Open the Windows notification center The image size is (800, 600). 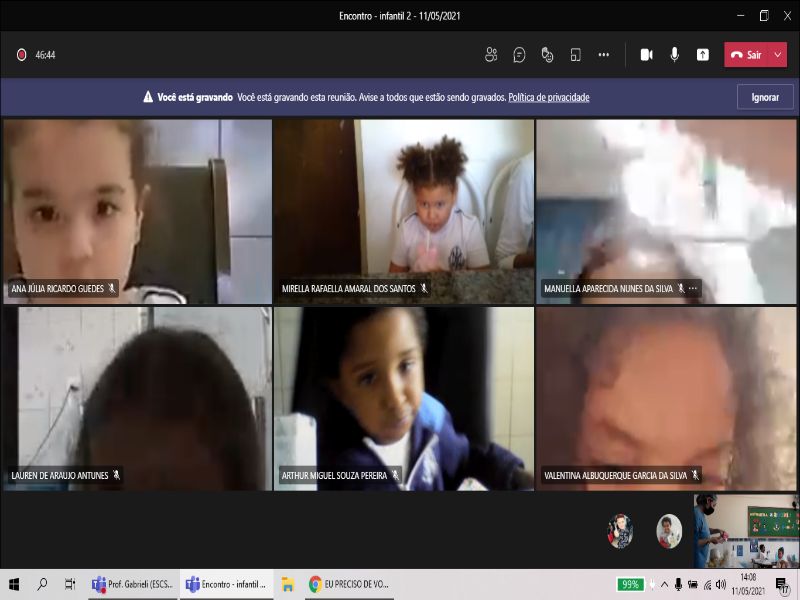tap(781, 585)
